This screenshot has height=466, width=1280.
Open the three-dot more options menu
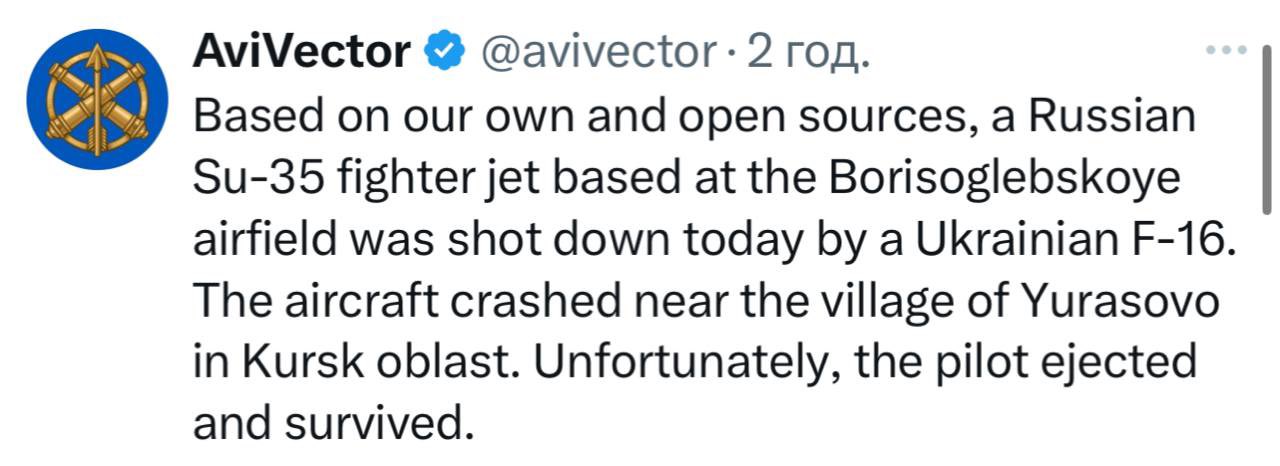click(1228, 49)
